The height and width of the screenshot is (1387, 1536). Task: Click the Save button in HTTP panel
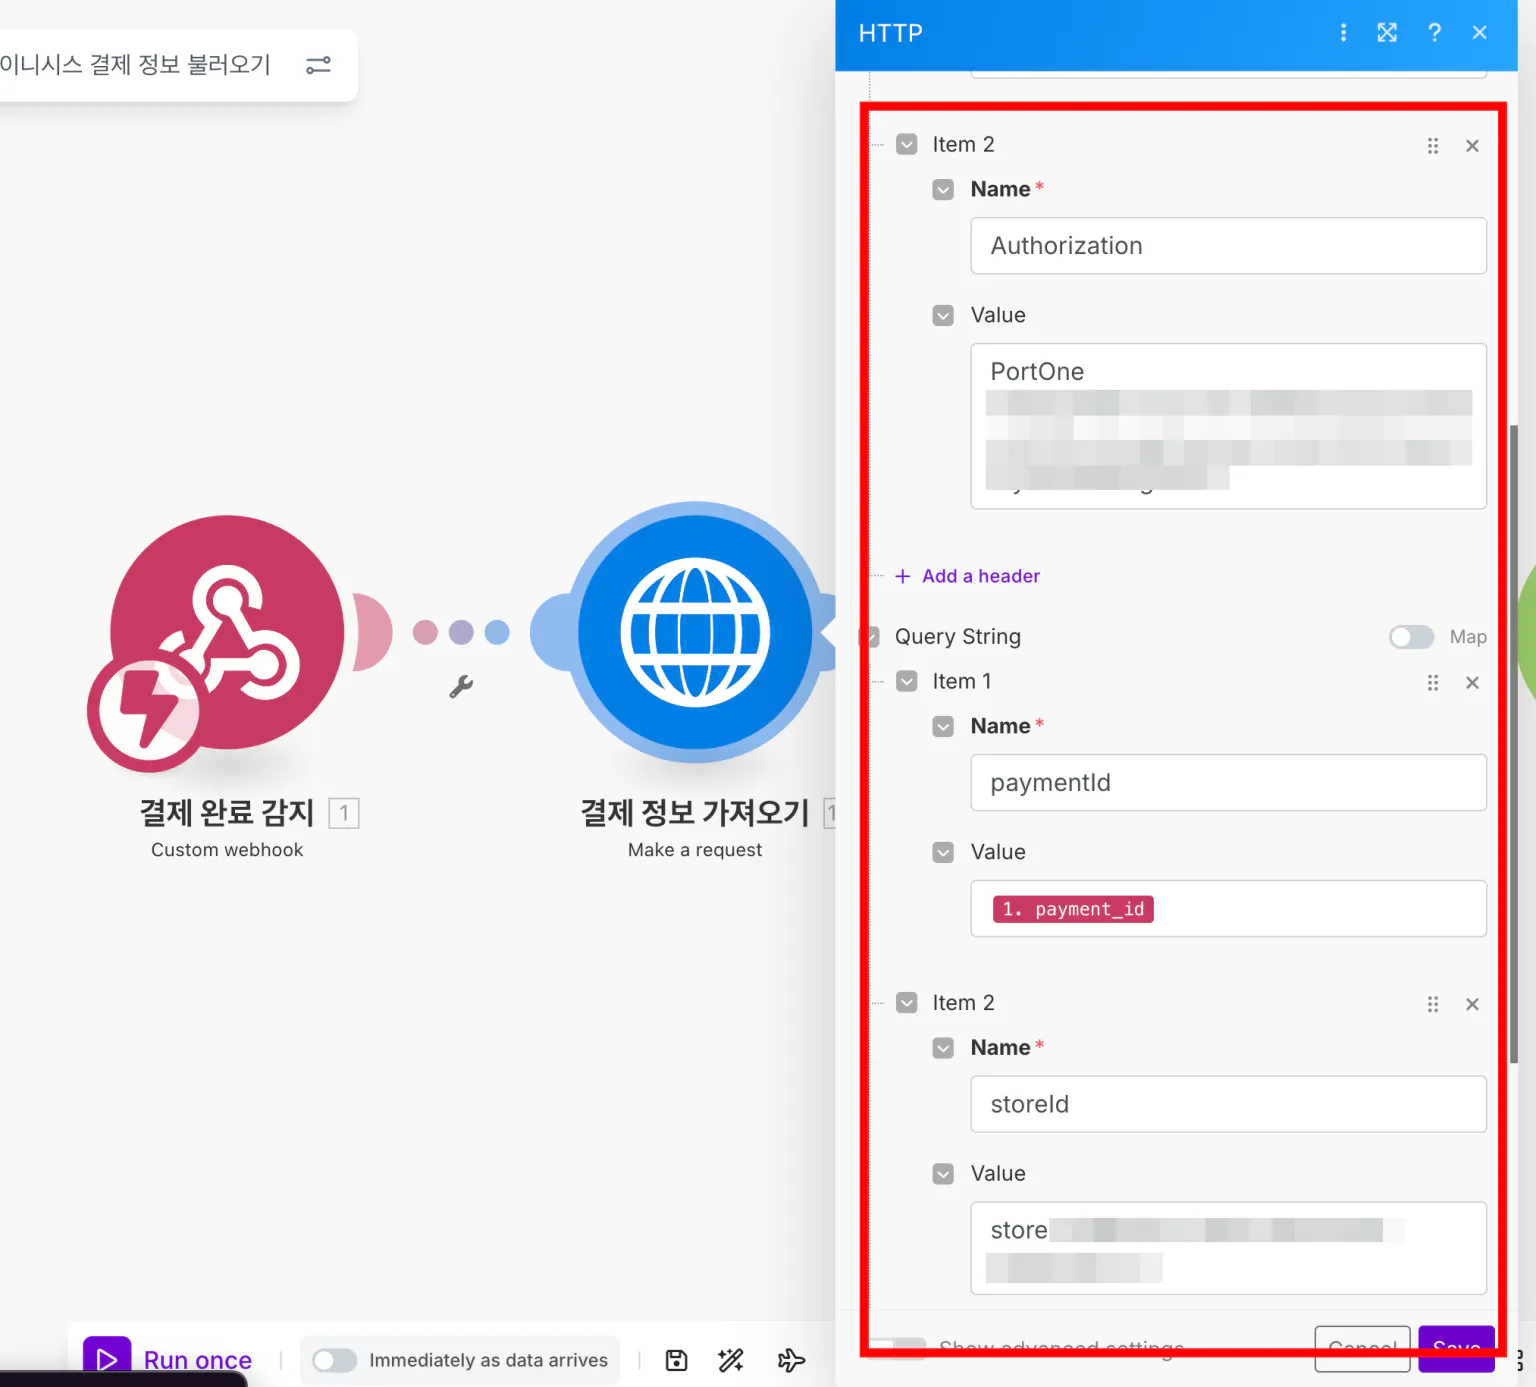[1456, 1349]
